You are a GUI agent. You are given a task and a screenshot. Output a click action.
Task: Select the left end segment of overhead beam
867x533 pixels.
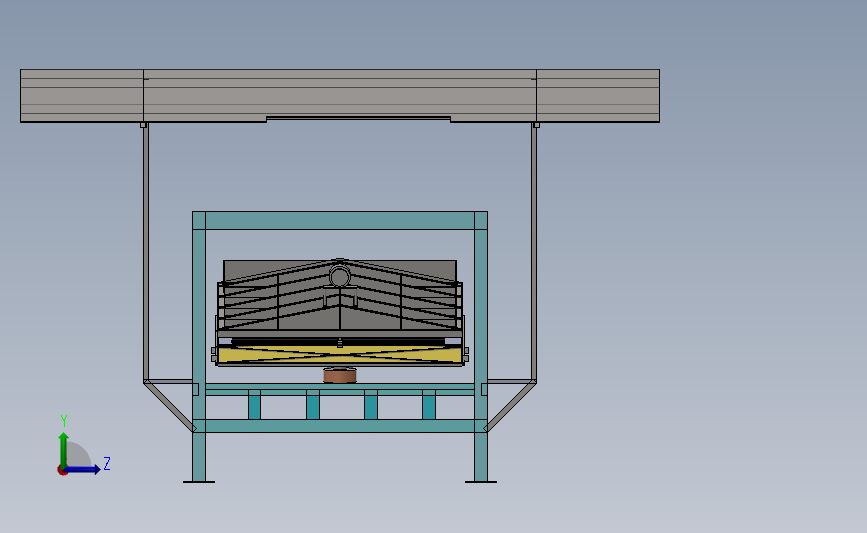point(82,96)
